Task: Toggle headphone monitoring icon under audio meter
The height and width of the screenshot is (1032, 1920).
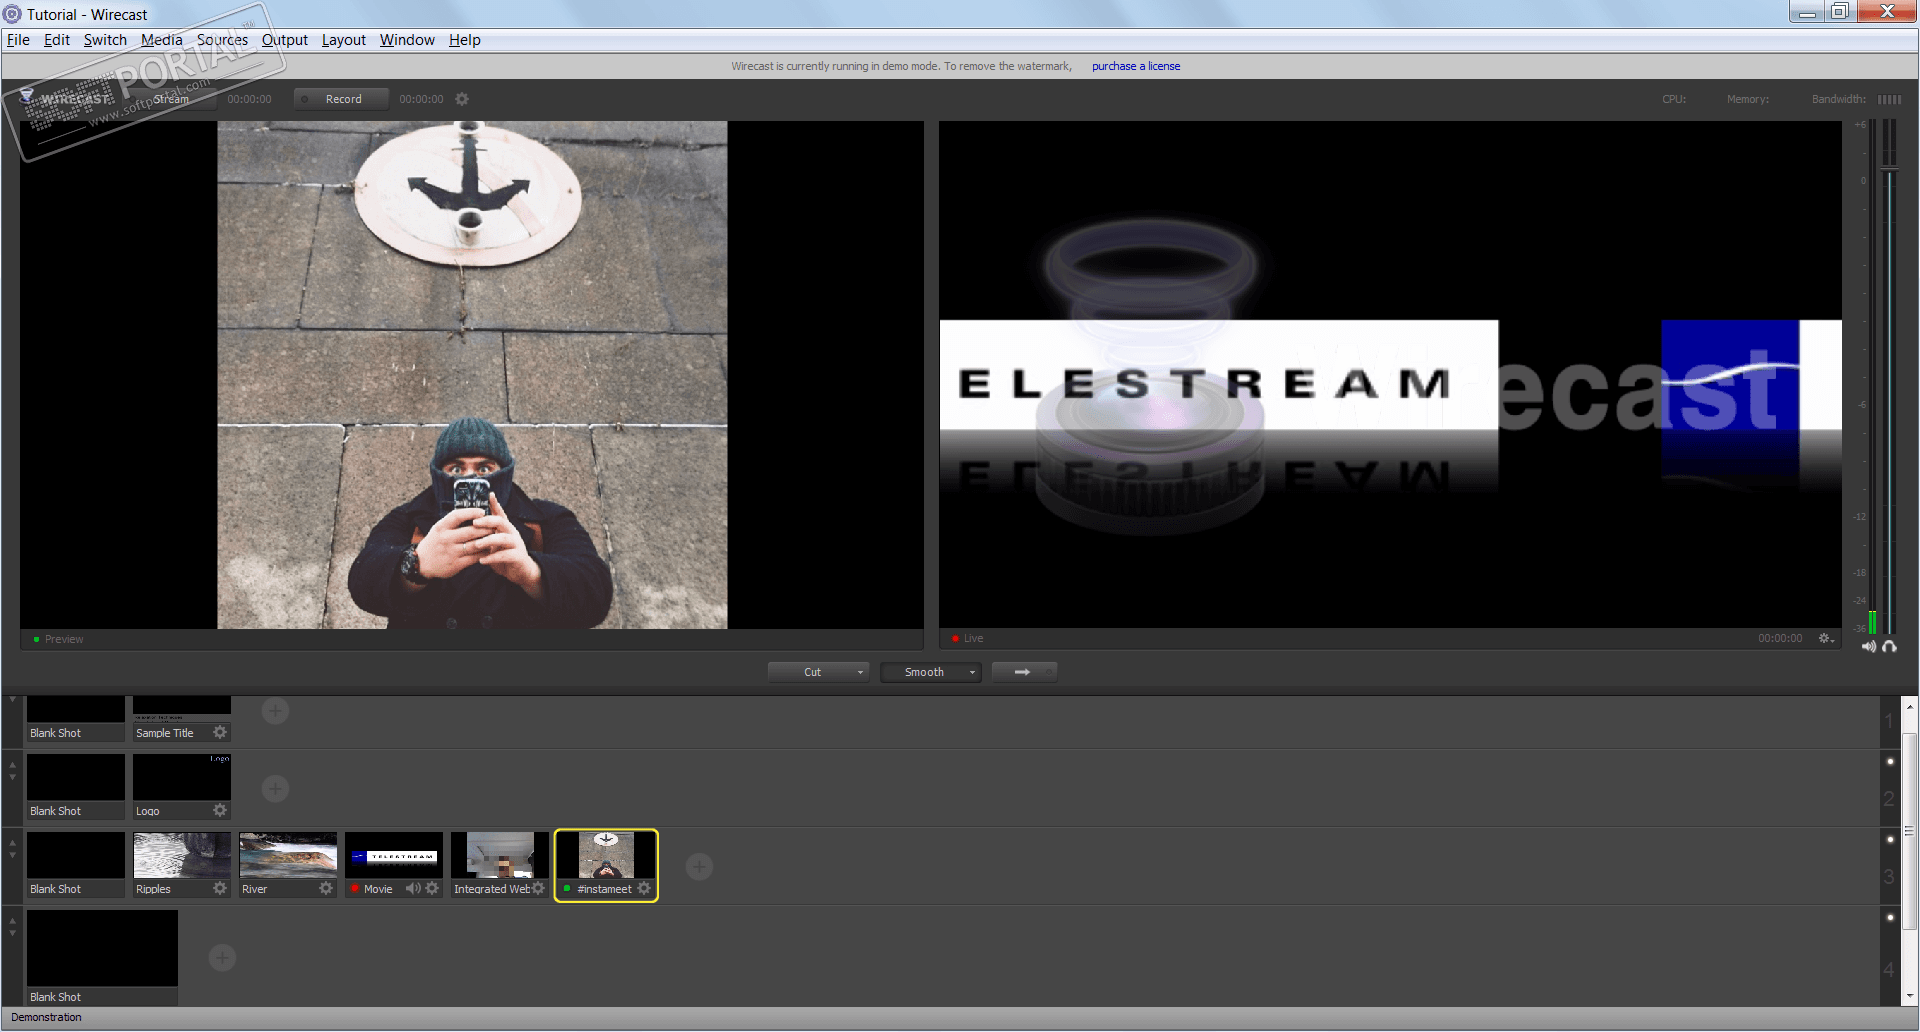Action: point(1889,647)
